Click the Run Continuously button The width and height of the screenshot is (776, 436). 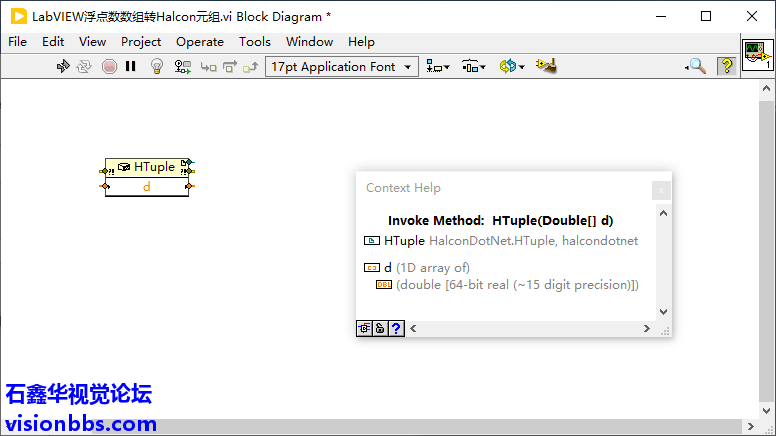85,66
